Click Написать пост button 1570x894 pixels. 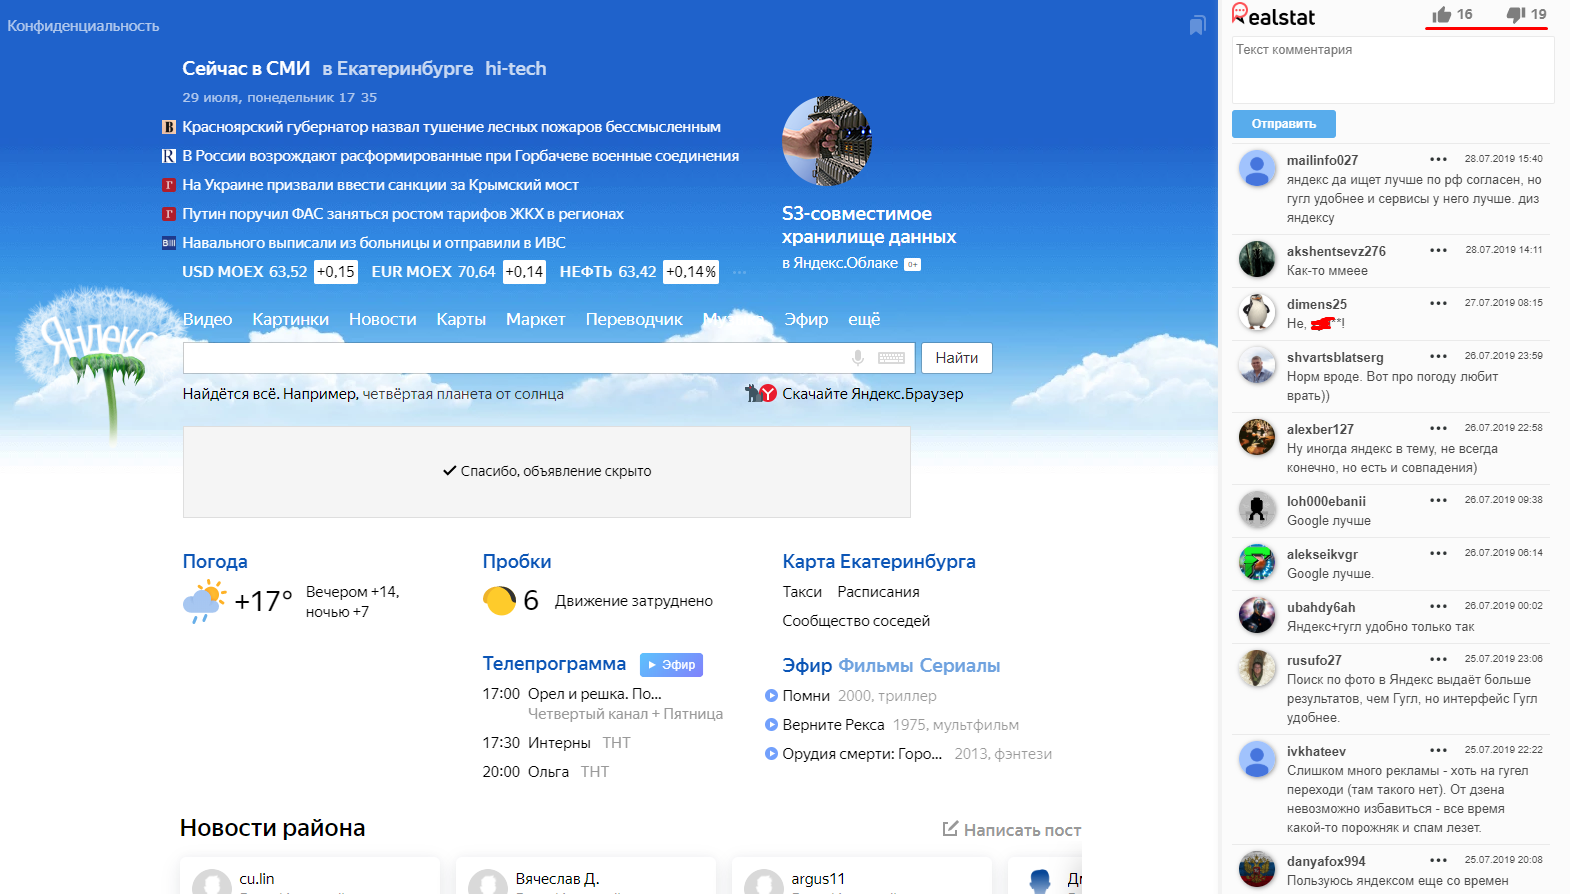pos(1012,829)
